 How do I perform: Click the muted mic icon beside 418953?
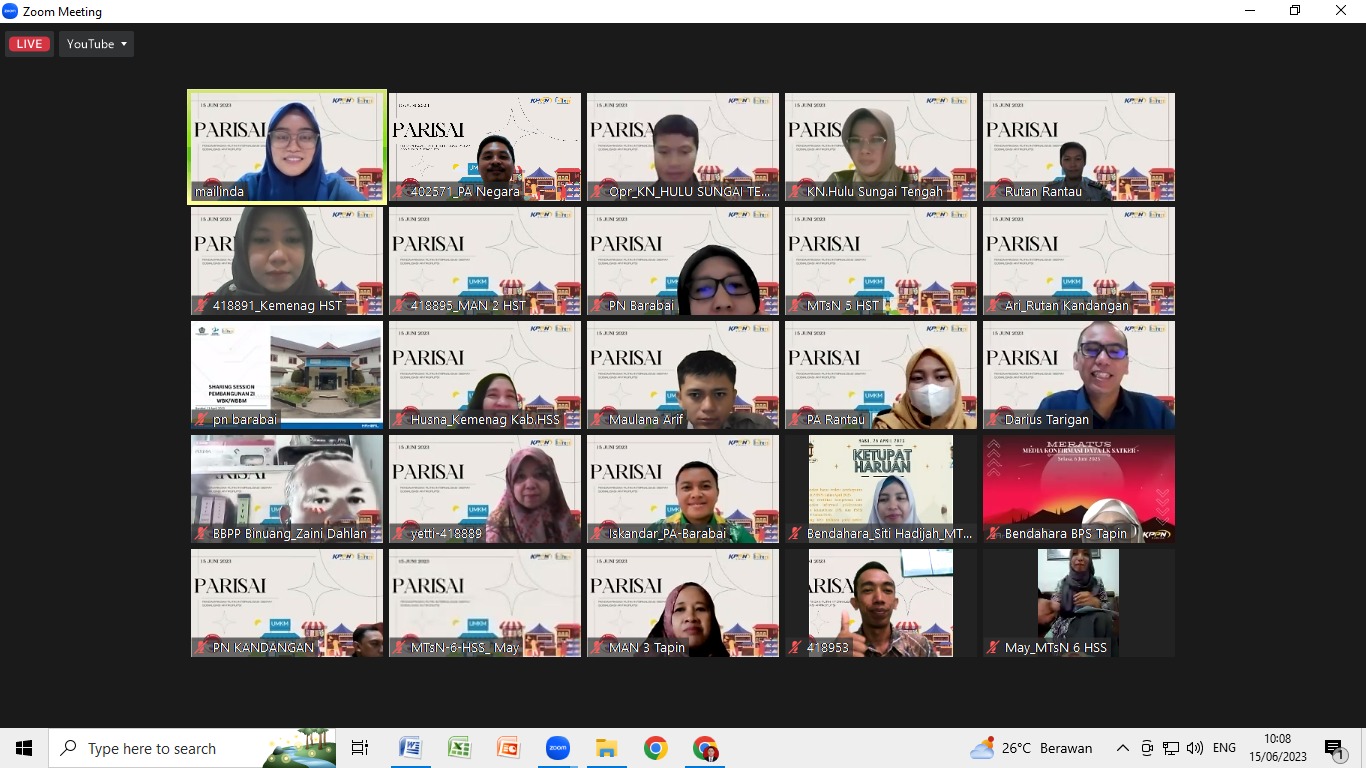(796, 647)
